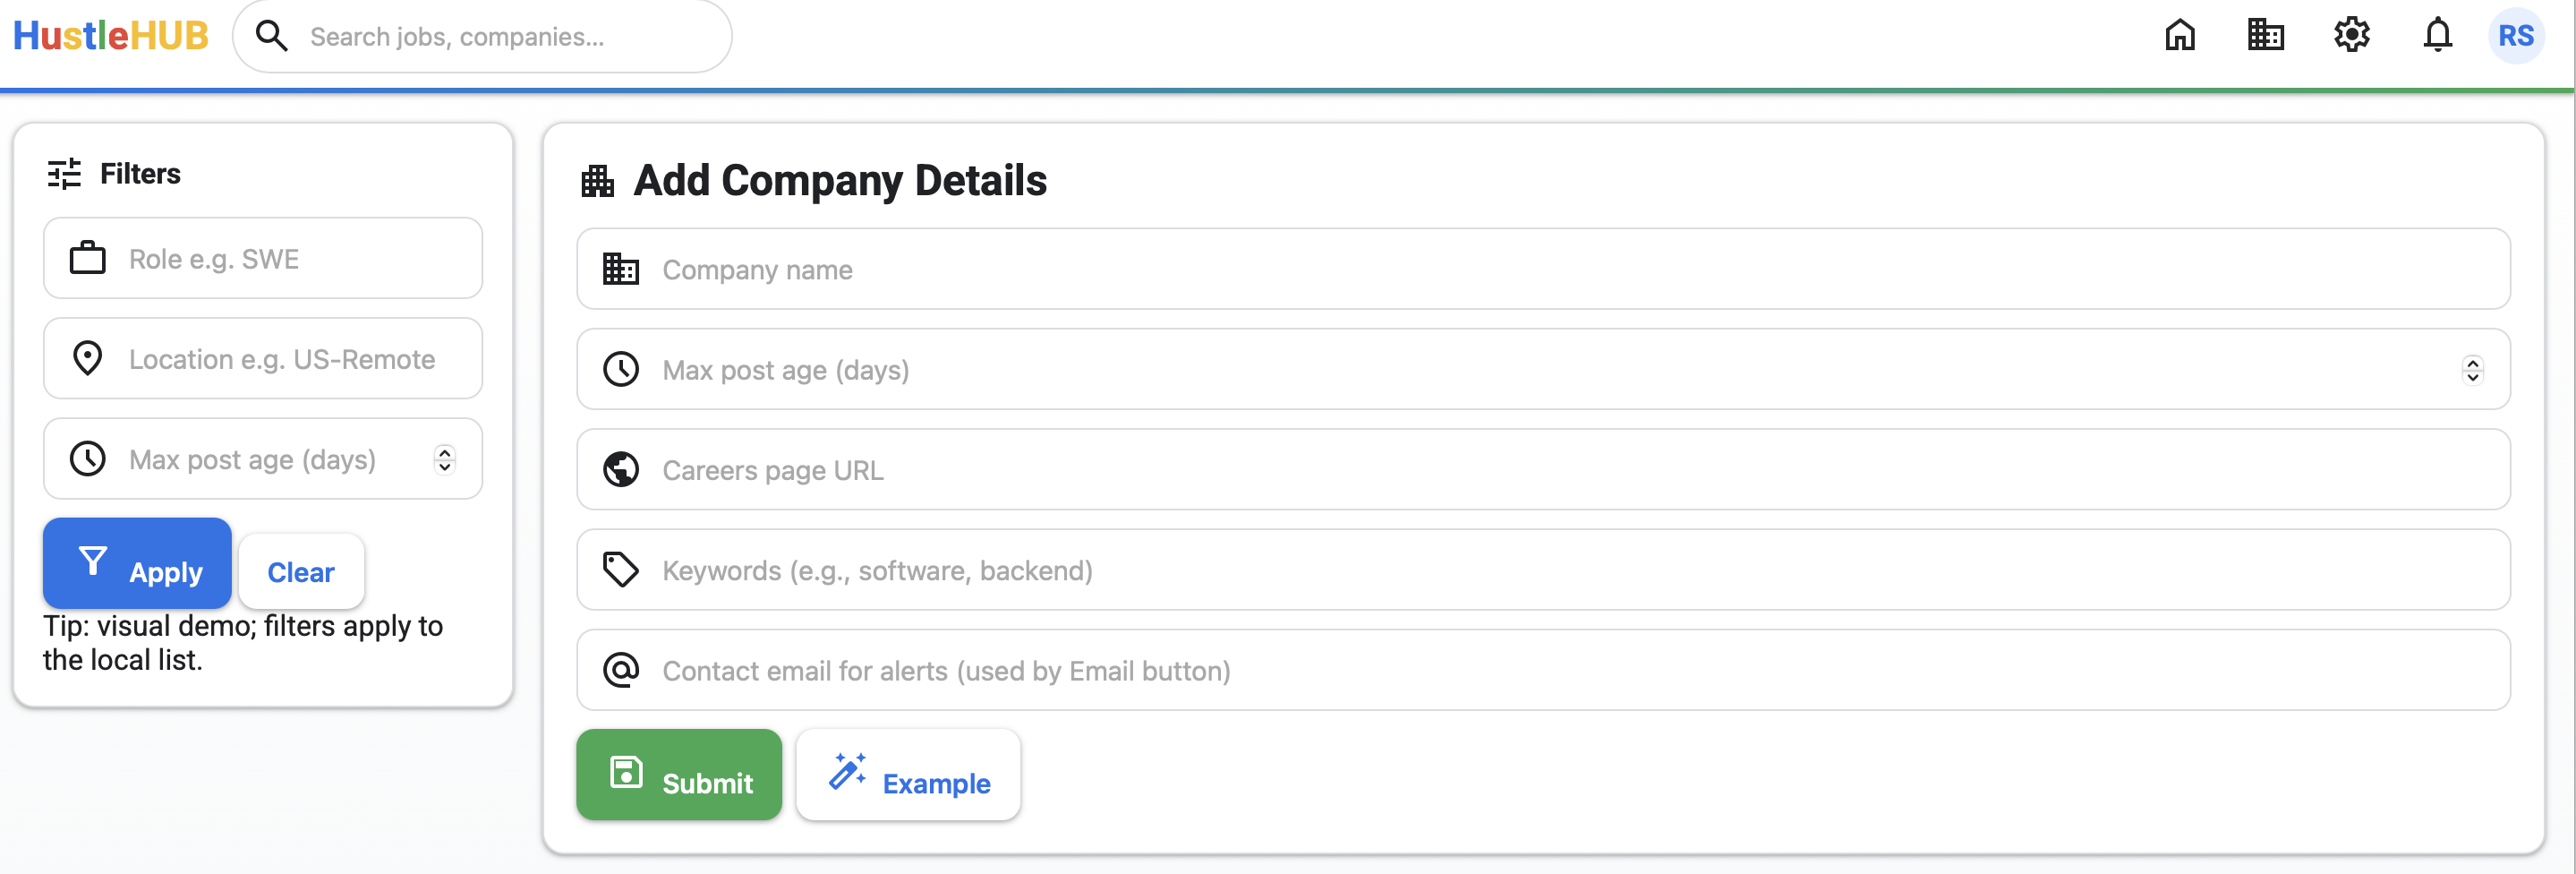Click the company form Max post age stepper
Viewport: 2576px width, 874px height.
(x=2472, y=370)
